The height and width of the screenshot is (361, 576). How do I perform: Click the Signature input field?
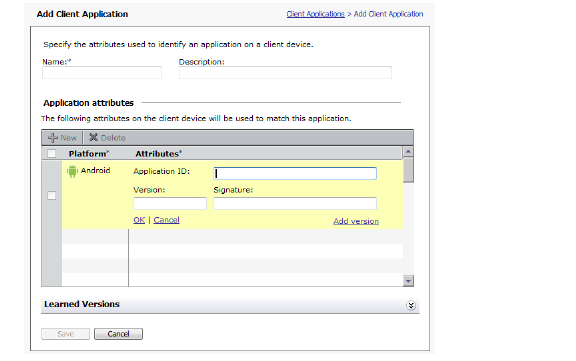pyautogui.click(x=295, y=203)
